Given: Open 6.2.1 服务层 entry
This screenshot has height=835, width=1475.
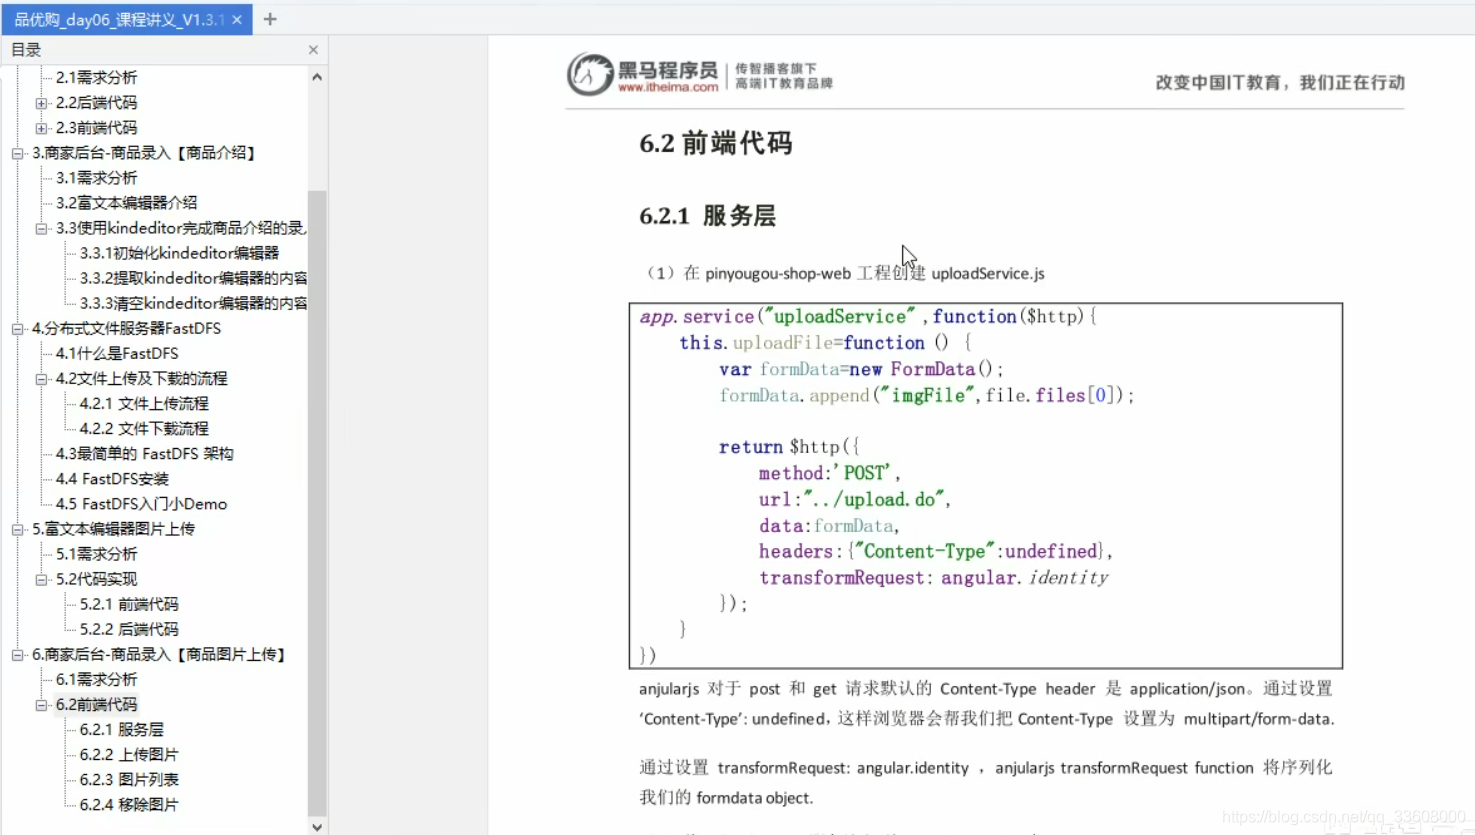Looking at the screenshot, I should 121,730.
